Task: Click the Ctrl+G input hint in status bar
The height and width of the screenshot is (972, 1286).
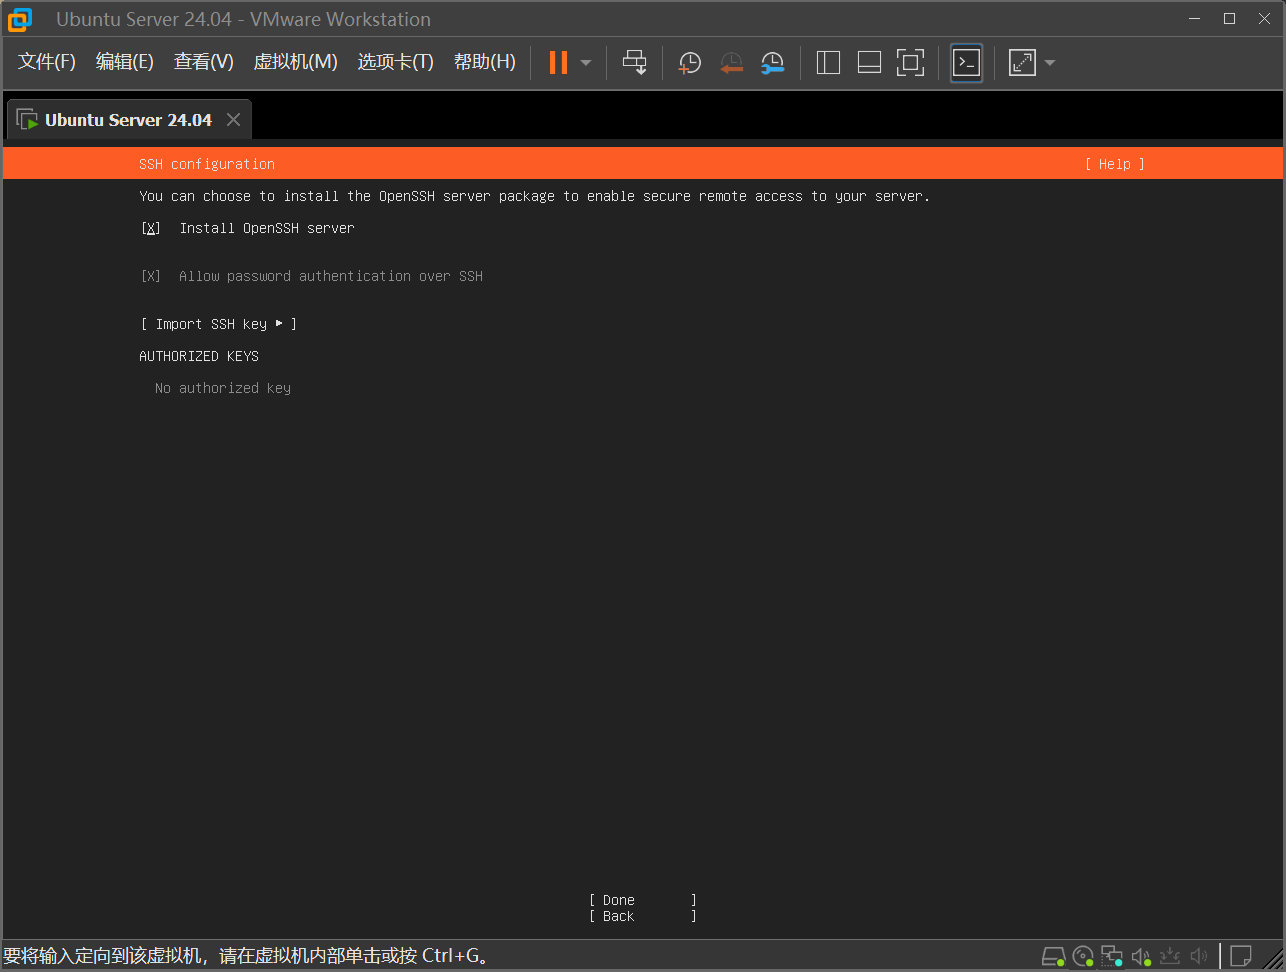Action: tap(248, 956)
